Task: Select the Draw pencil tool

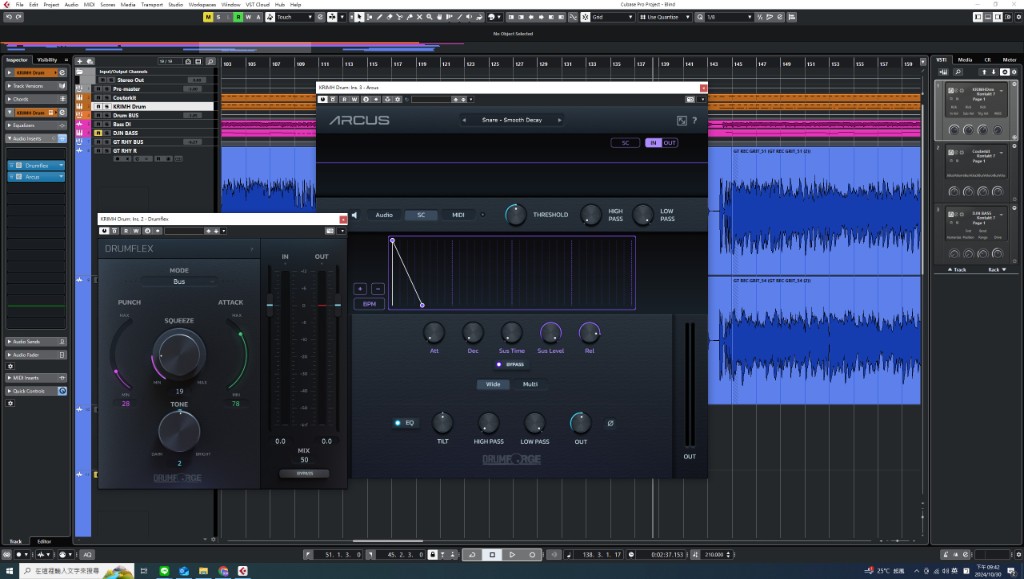Action: (379, 17)
